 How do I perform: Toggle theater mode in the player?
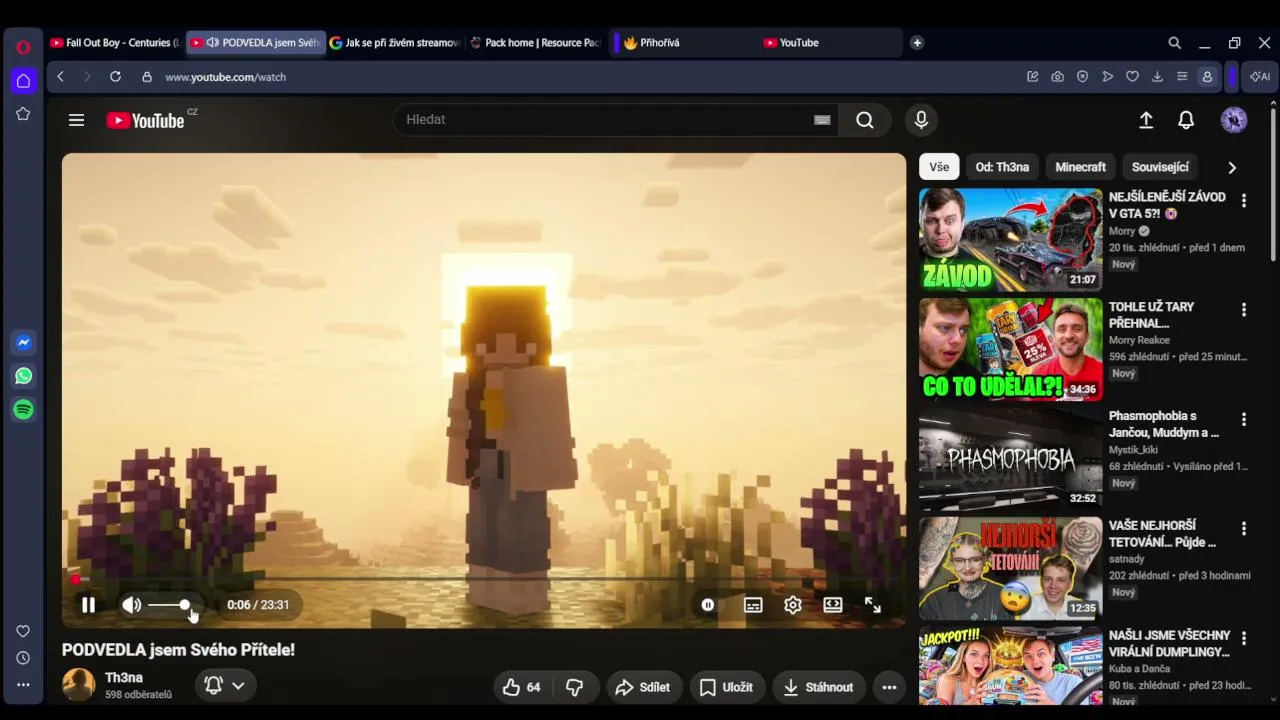click(833, 605)
